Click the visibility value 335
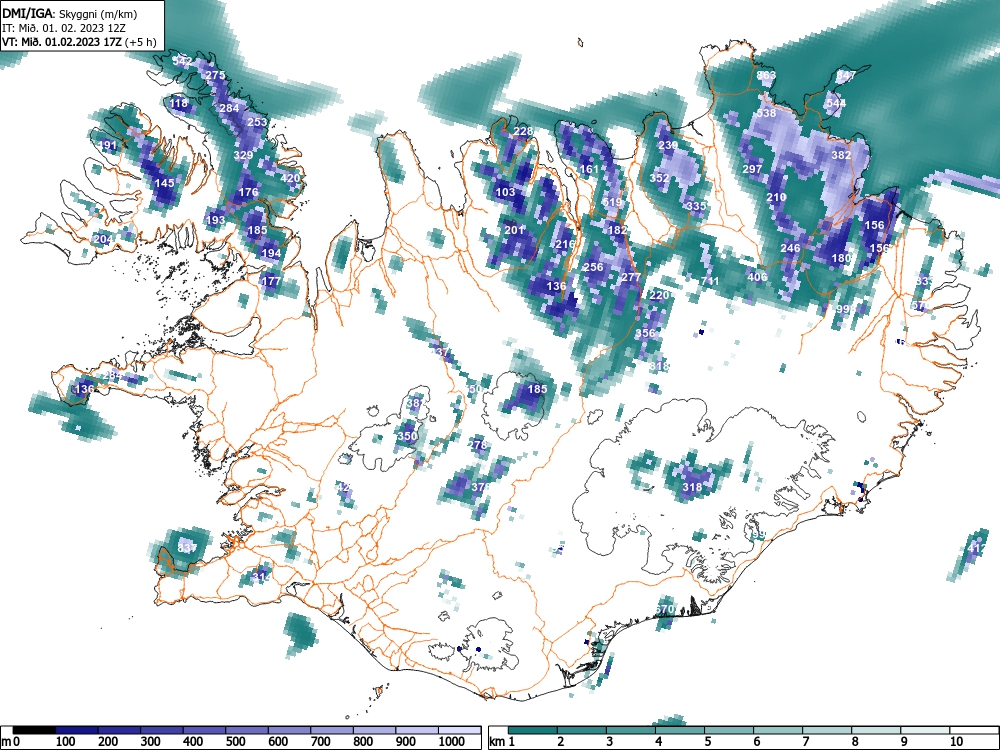This screenshot has height=750, width=1000. 696,206
